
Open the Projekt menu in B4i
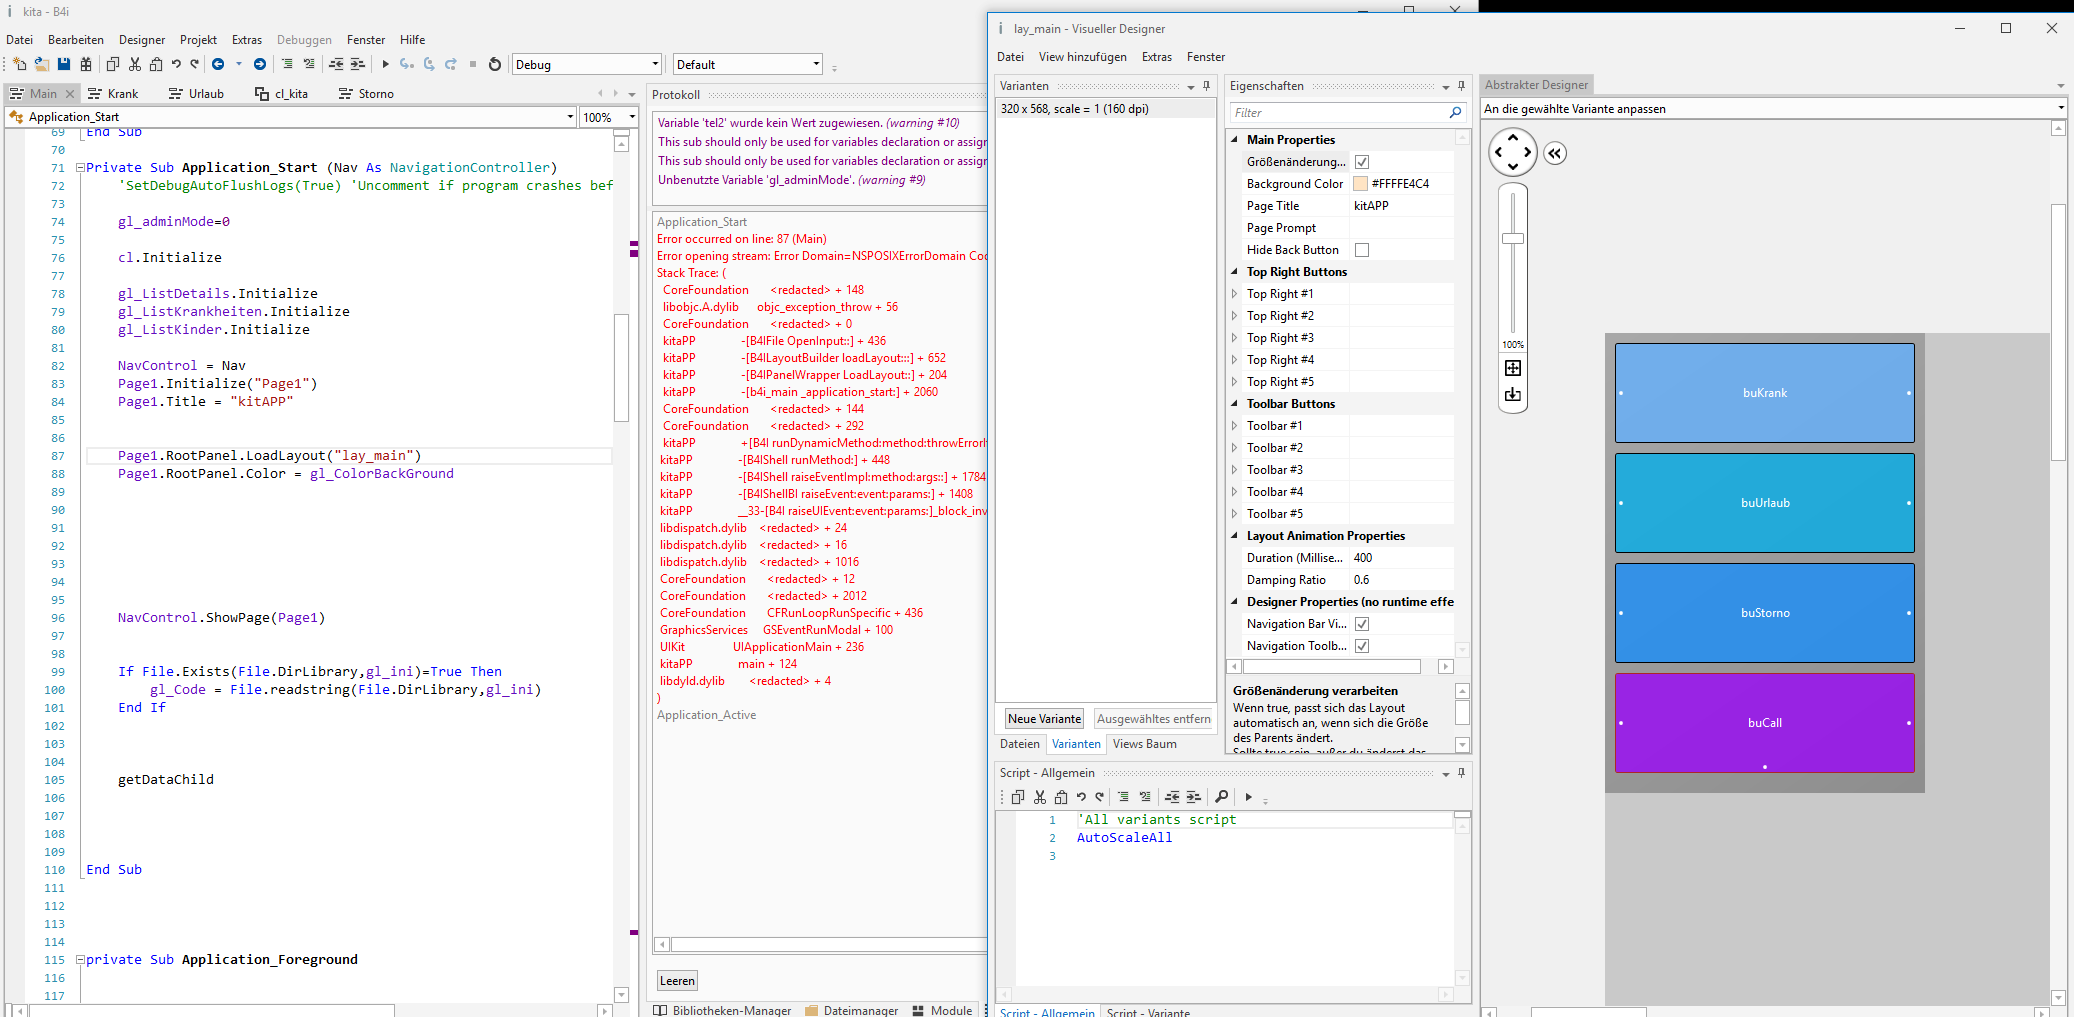click(x=198, y=40)
